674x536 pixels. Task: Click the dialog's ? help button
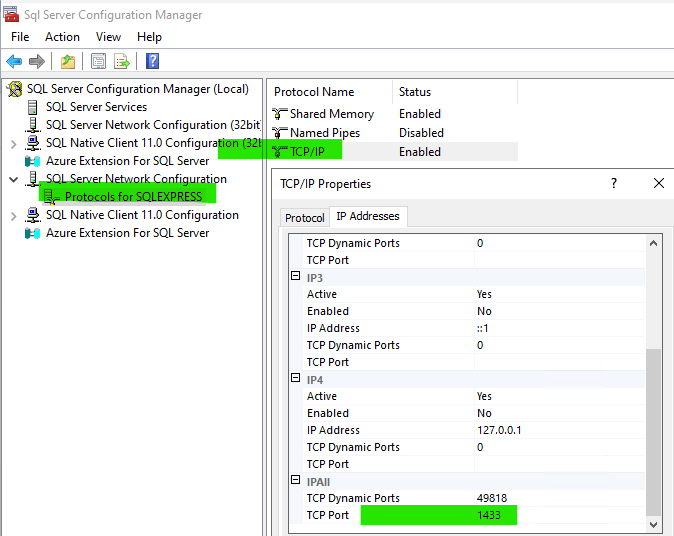coord(614,184)
